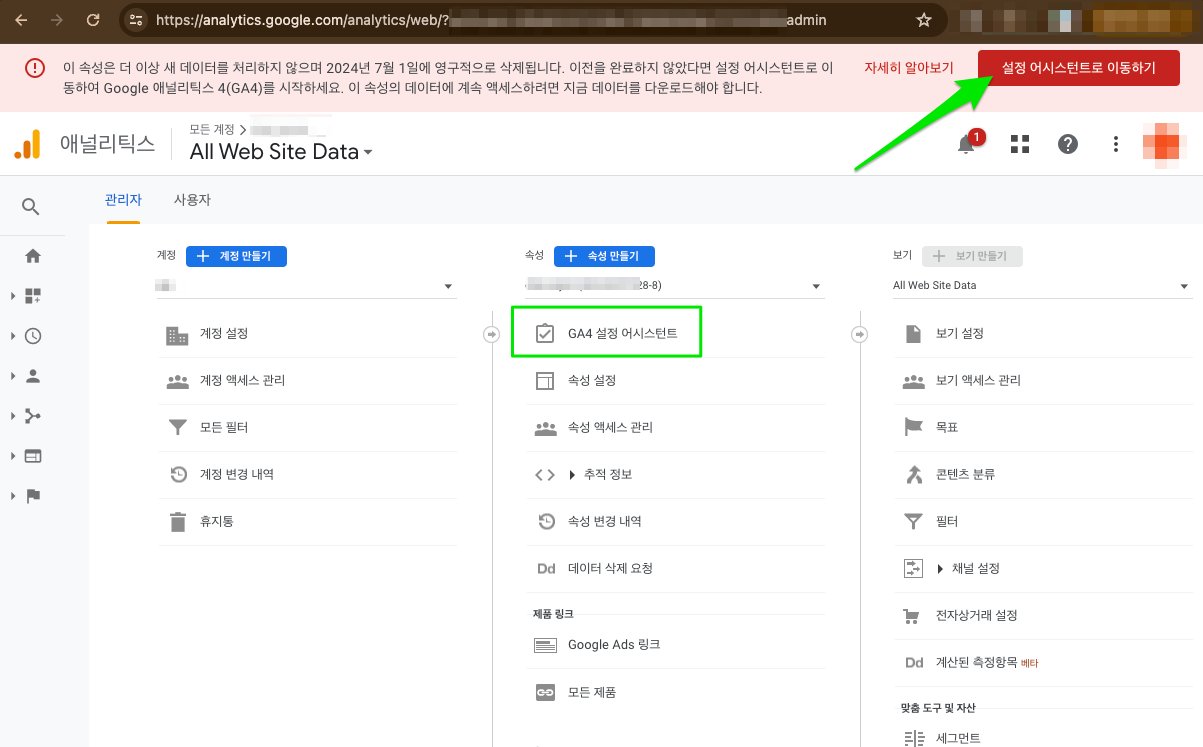Screen dimensions: 1203x747
Task: Click the 보기 만들기 button
Action: click(x=972, y=256)
